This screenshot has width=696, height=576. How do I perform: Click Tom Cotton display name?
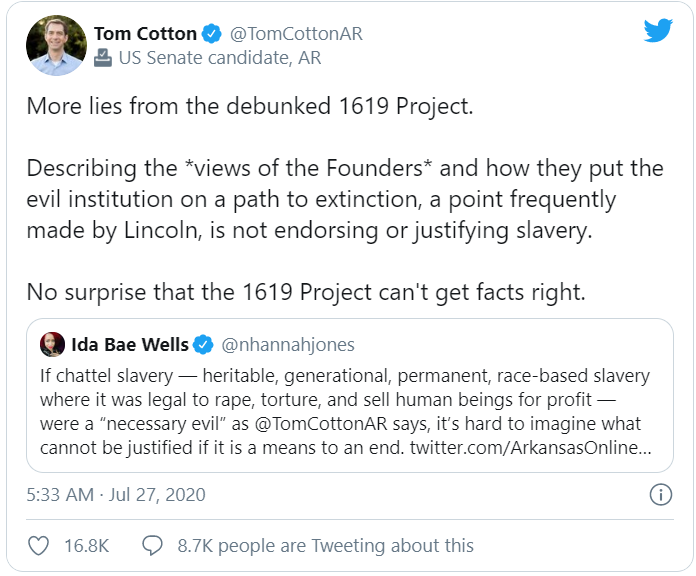point(145,34)
